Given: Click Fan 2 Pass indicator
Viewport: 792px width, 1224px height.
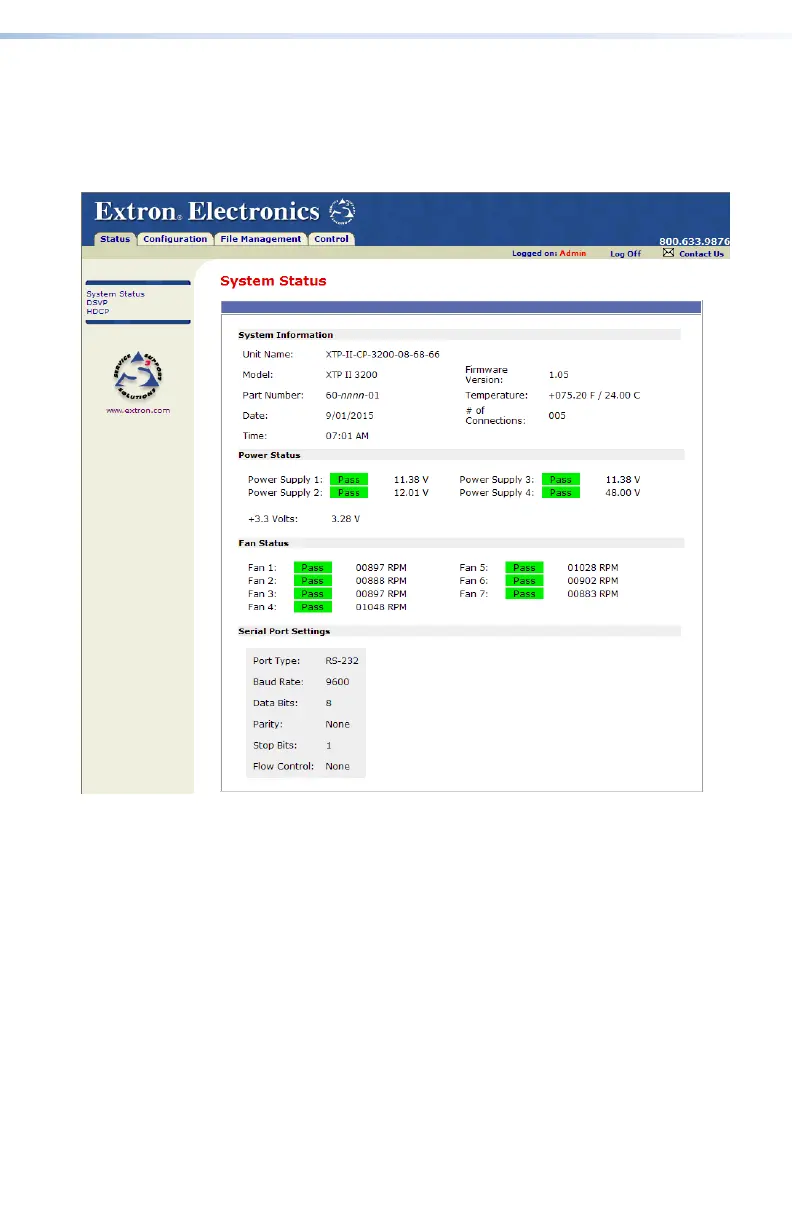Looking at the screenshot, I should point(312,581).
